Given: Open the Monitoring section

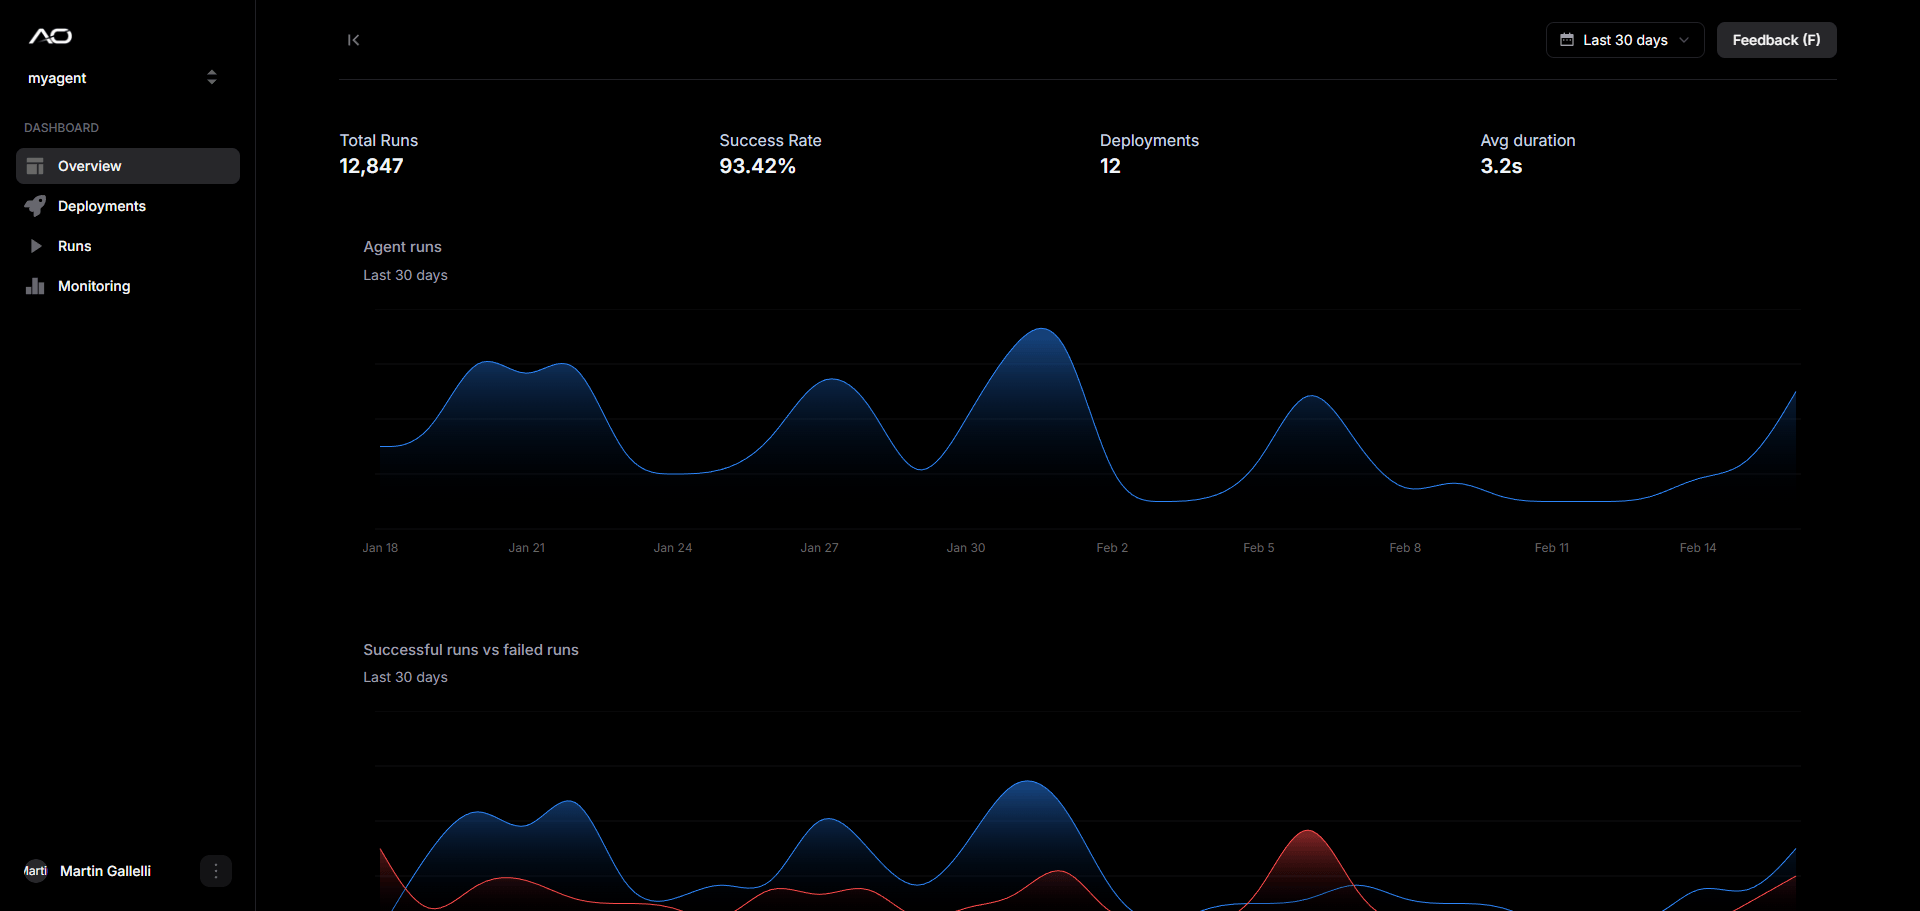Looking at the screenshot, I should (x=94, y=286).
